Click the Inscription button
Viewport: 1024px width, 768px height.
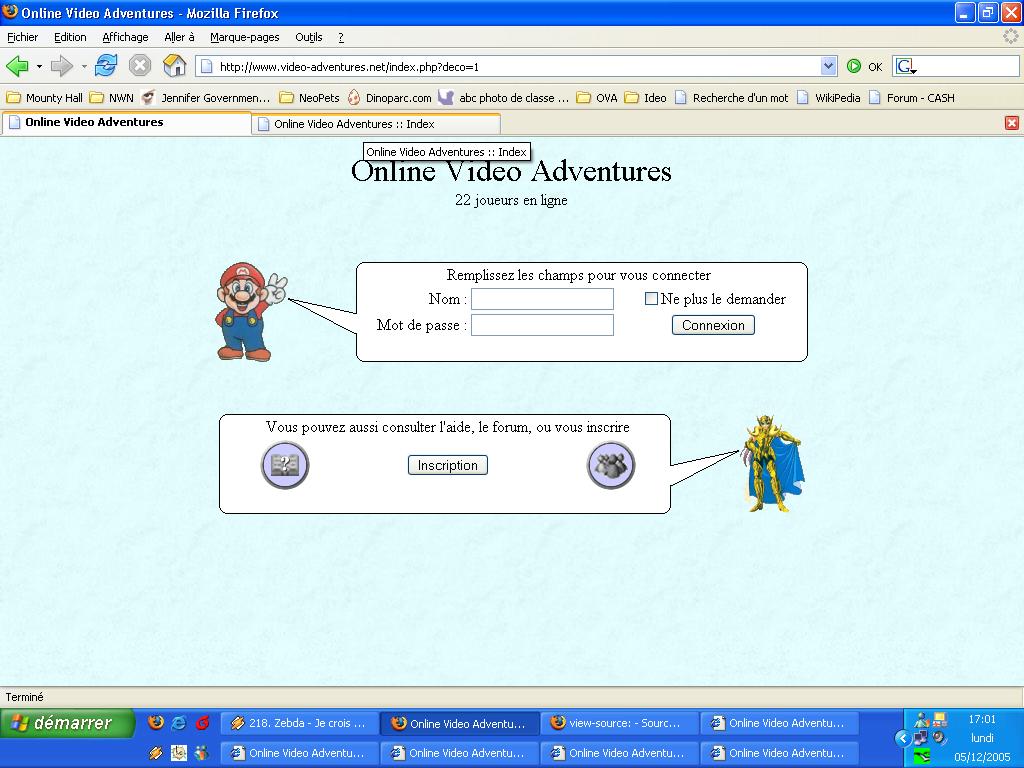(x=448, y=465)
